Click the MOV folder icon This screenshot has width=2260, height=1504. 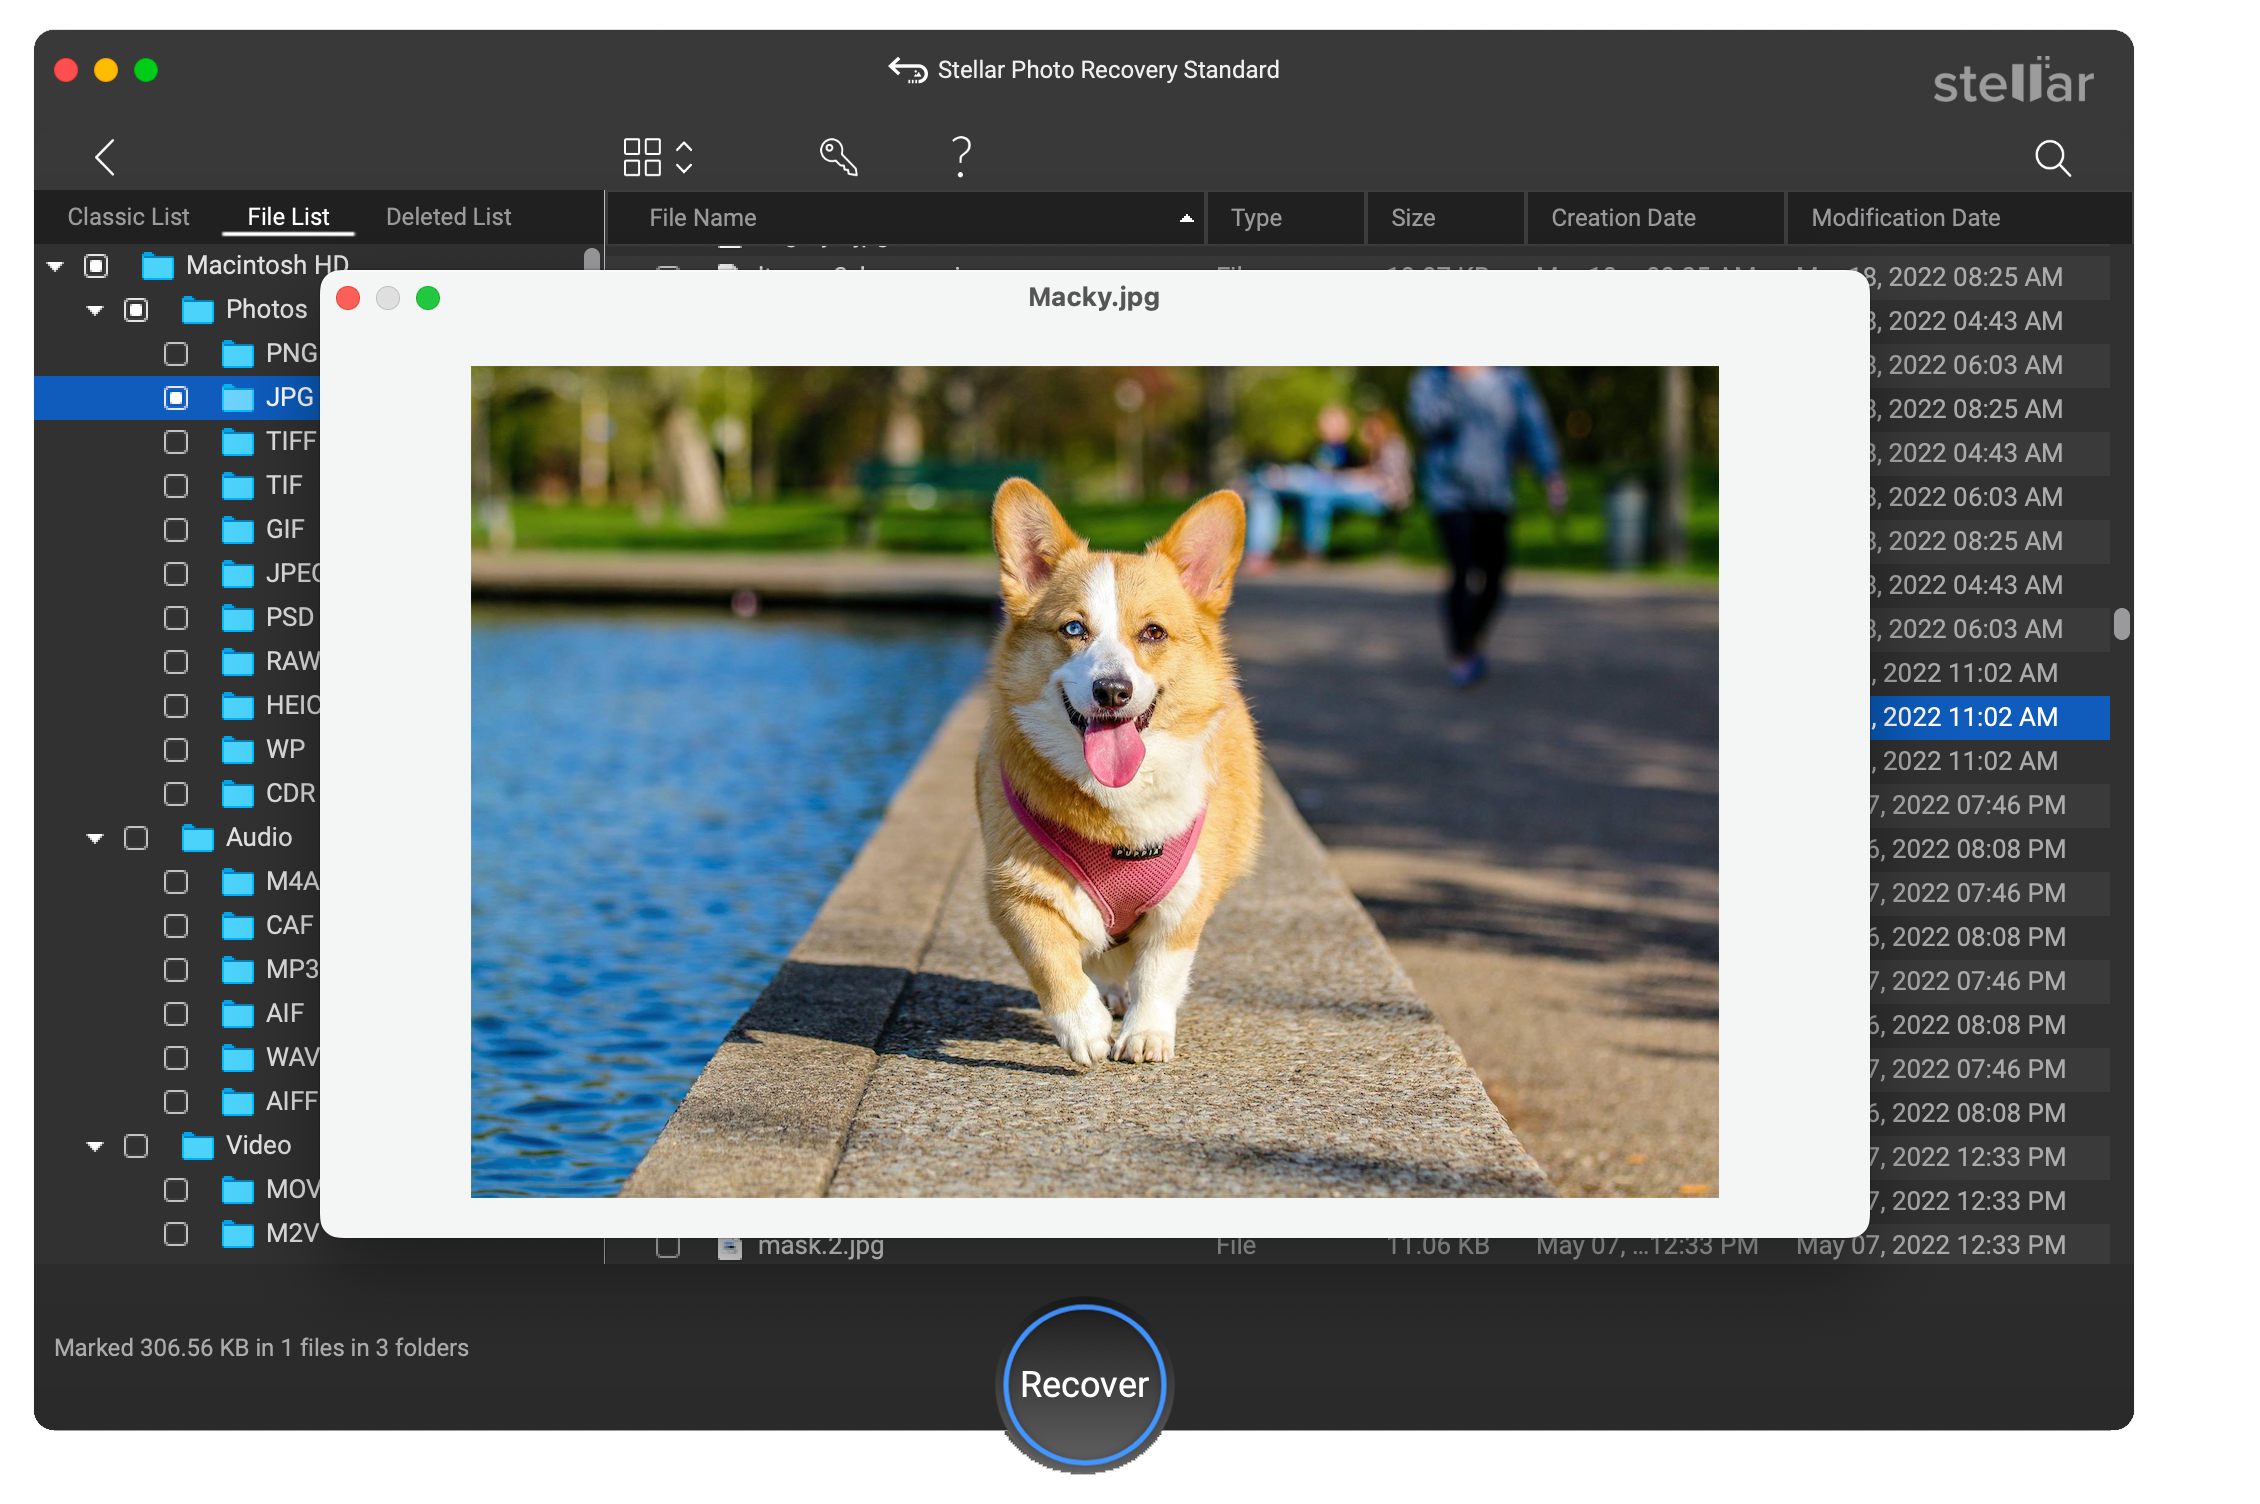(x=238, y=1190)
